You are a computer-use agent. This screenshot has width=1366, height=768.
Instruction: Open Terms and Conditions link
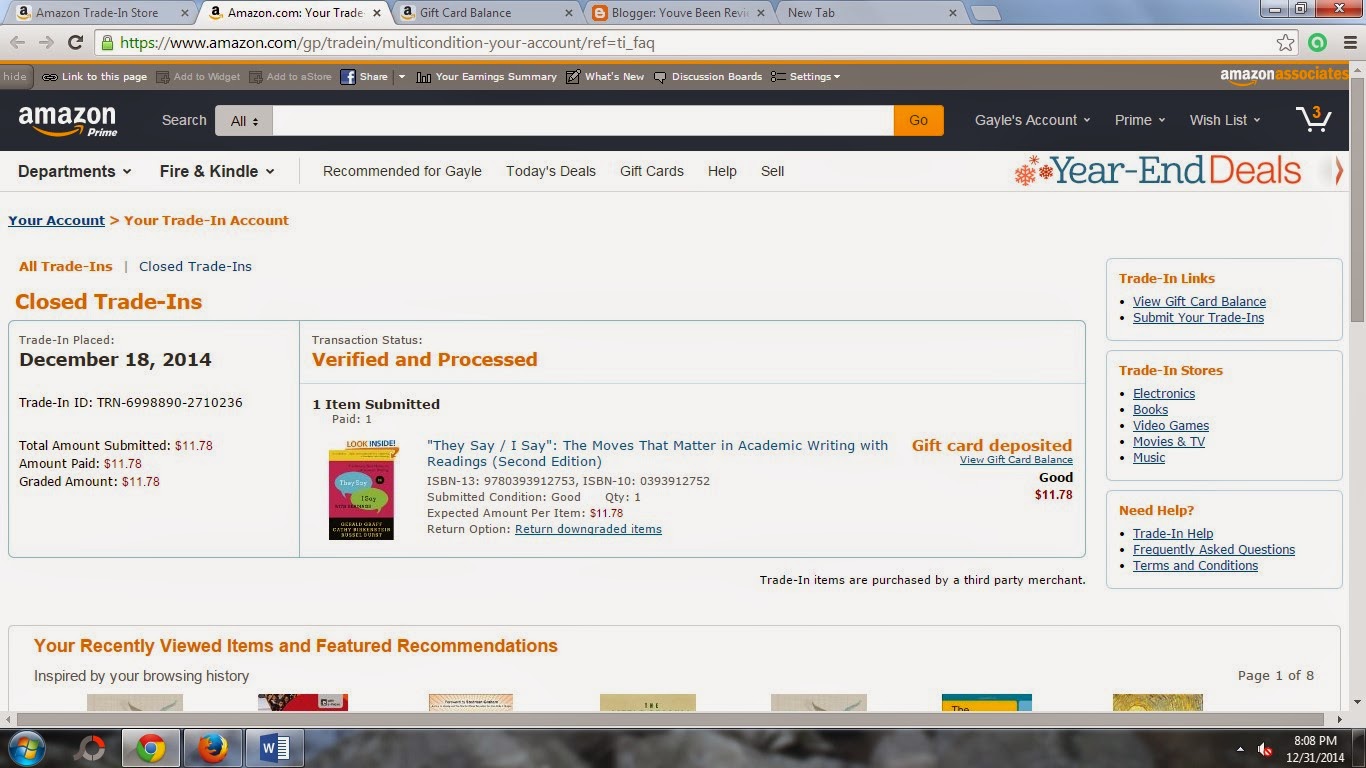pos(1195,565)
